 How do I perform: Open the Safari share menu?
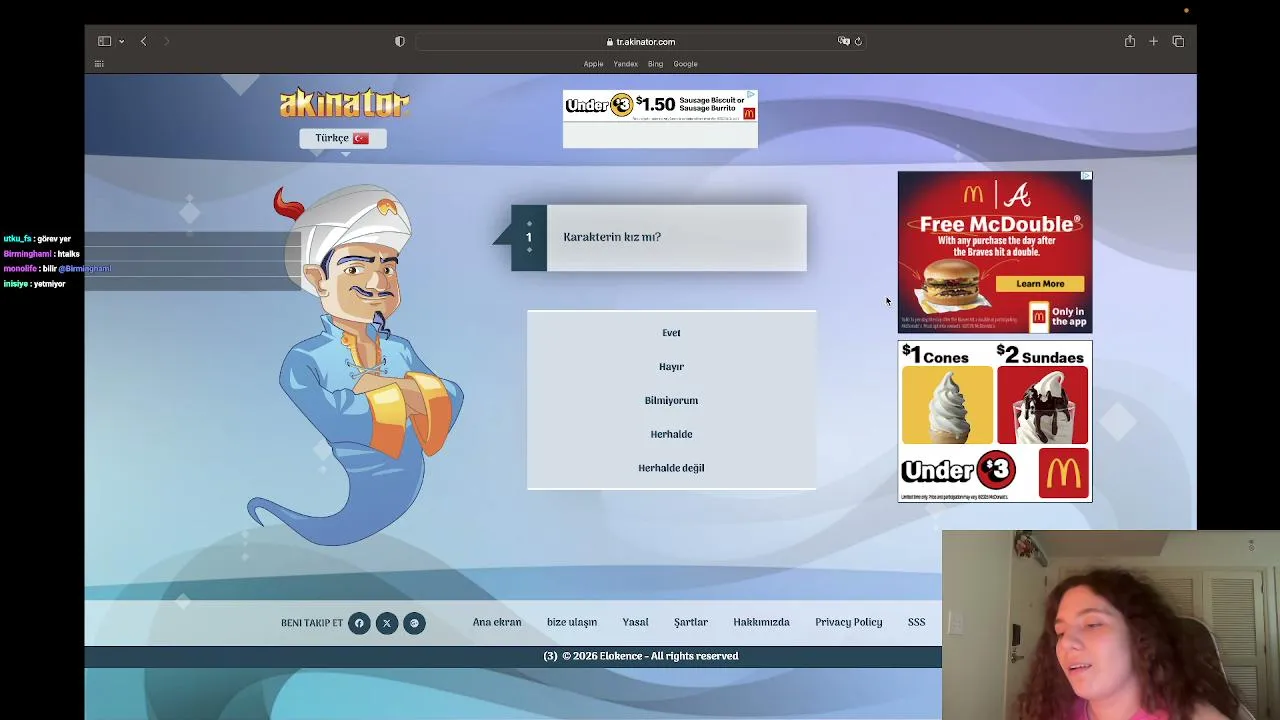pos(1130,41)
